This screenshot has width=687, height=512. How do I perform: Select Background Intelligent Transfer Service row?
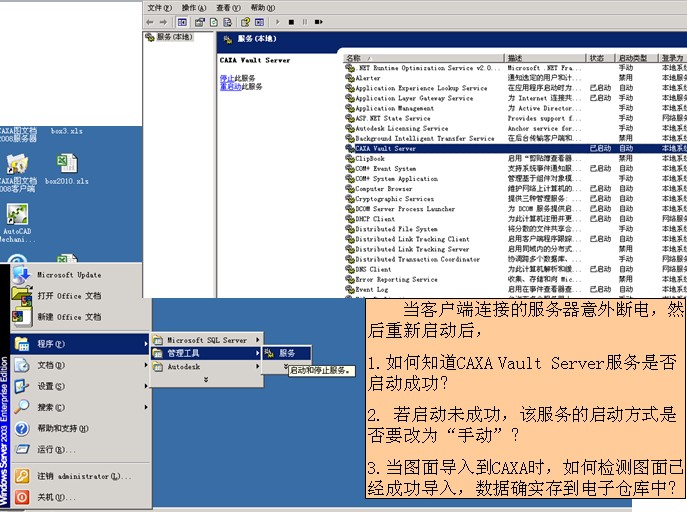point(516,138)
